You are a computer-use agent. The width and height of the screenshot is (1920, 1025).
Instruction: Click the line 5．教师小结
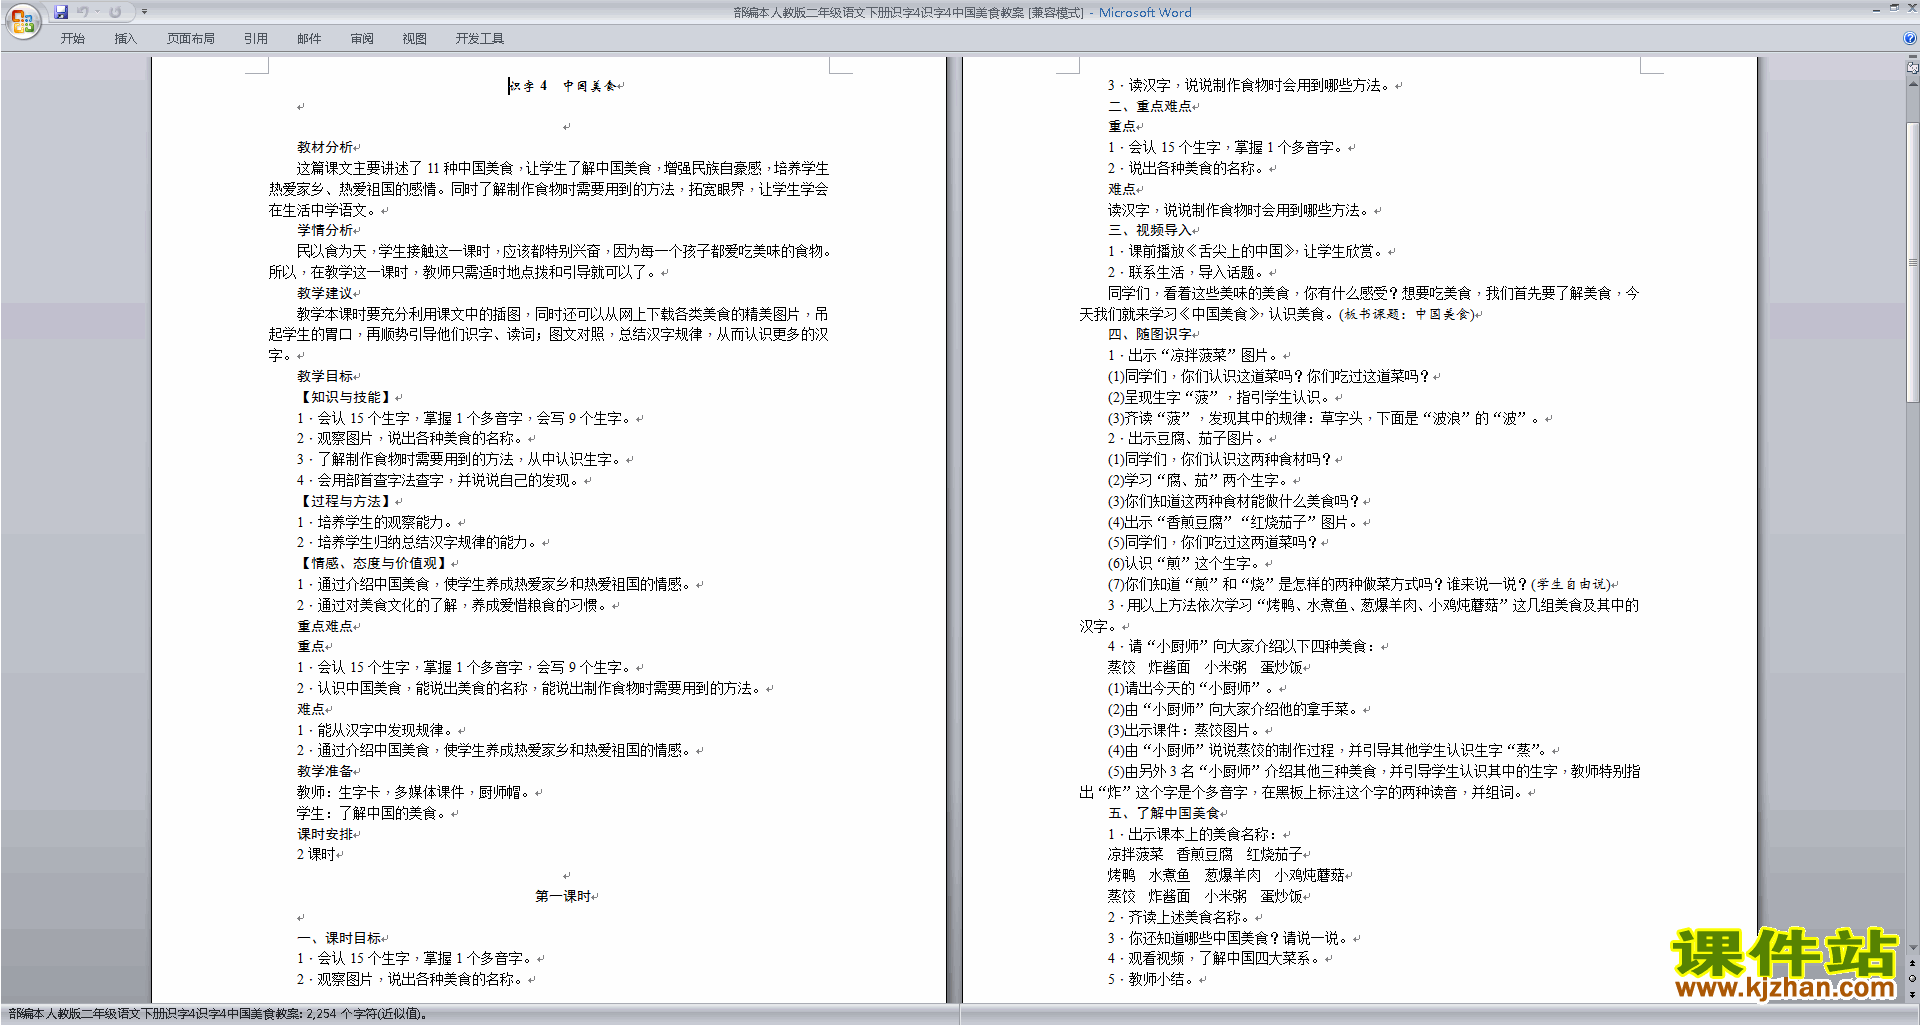click(x=1153, y=980)
